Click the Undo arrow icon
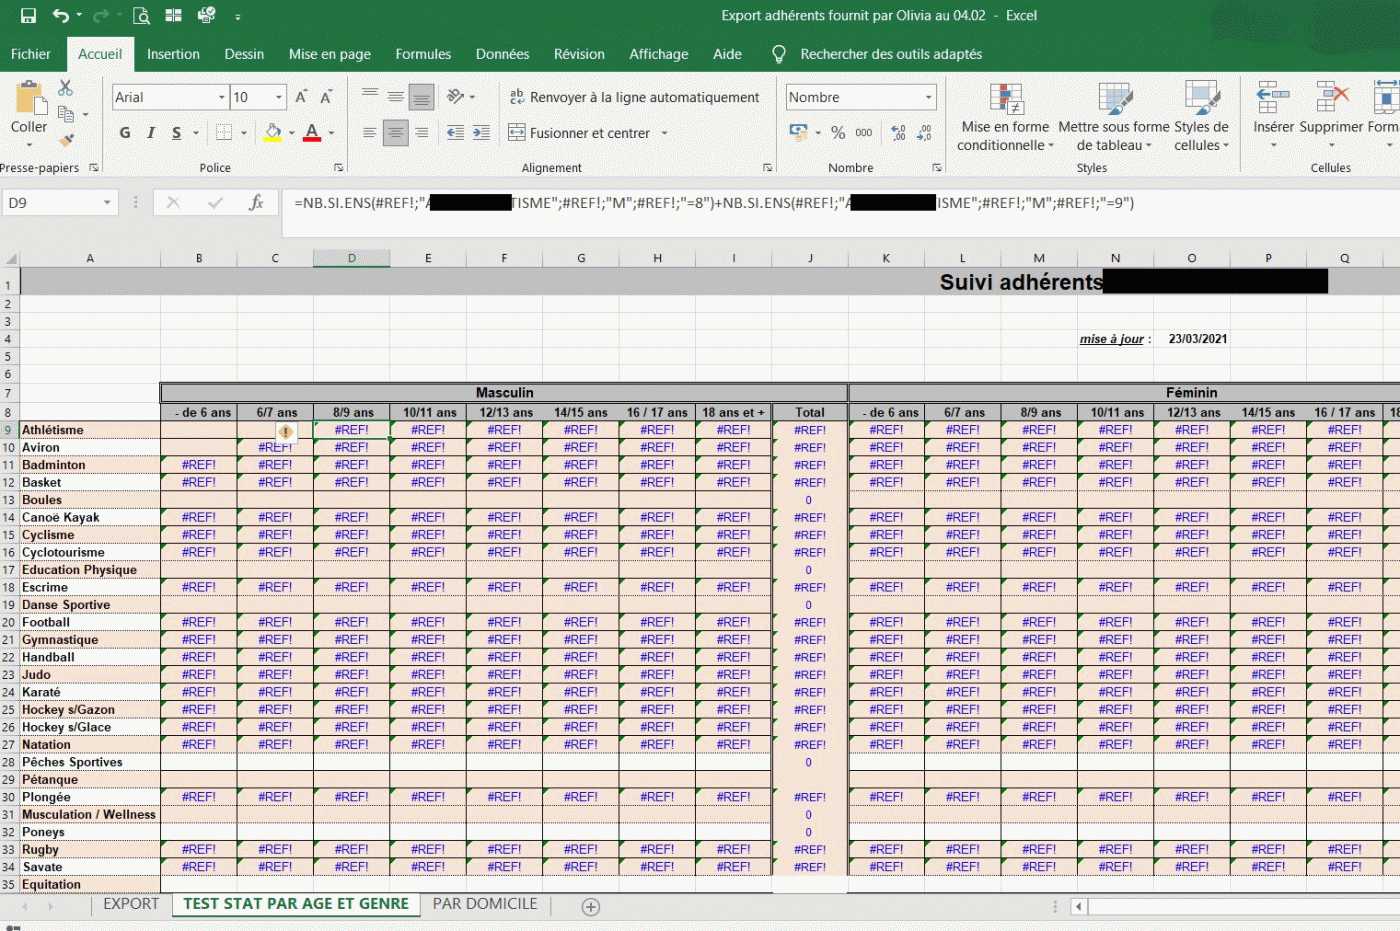 [x=60, y=16]
